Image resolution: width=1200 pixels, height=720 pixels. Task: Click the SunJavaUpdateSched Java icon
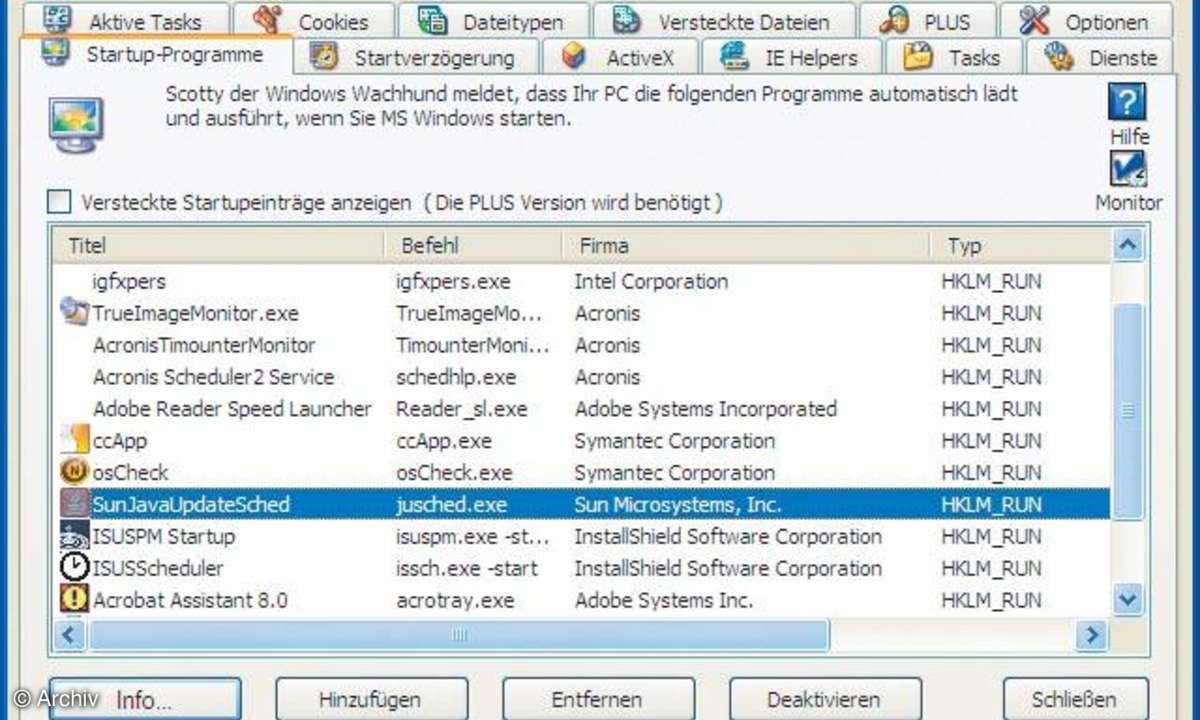pyautogui.click(x=75, y=504)
